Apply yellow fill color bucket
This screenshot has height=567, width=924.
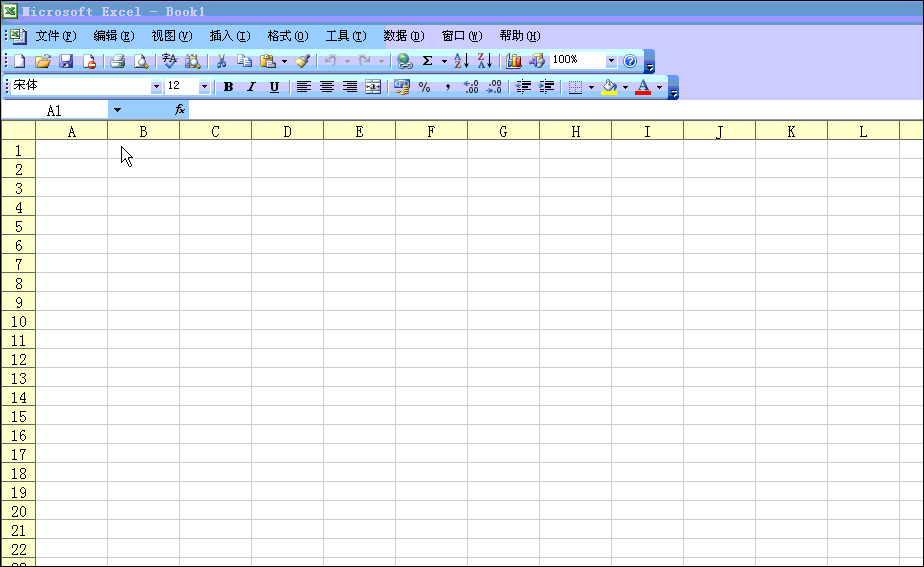609,87
